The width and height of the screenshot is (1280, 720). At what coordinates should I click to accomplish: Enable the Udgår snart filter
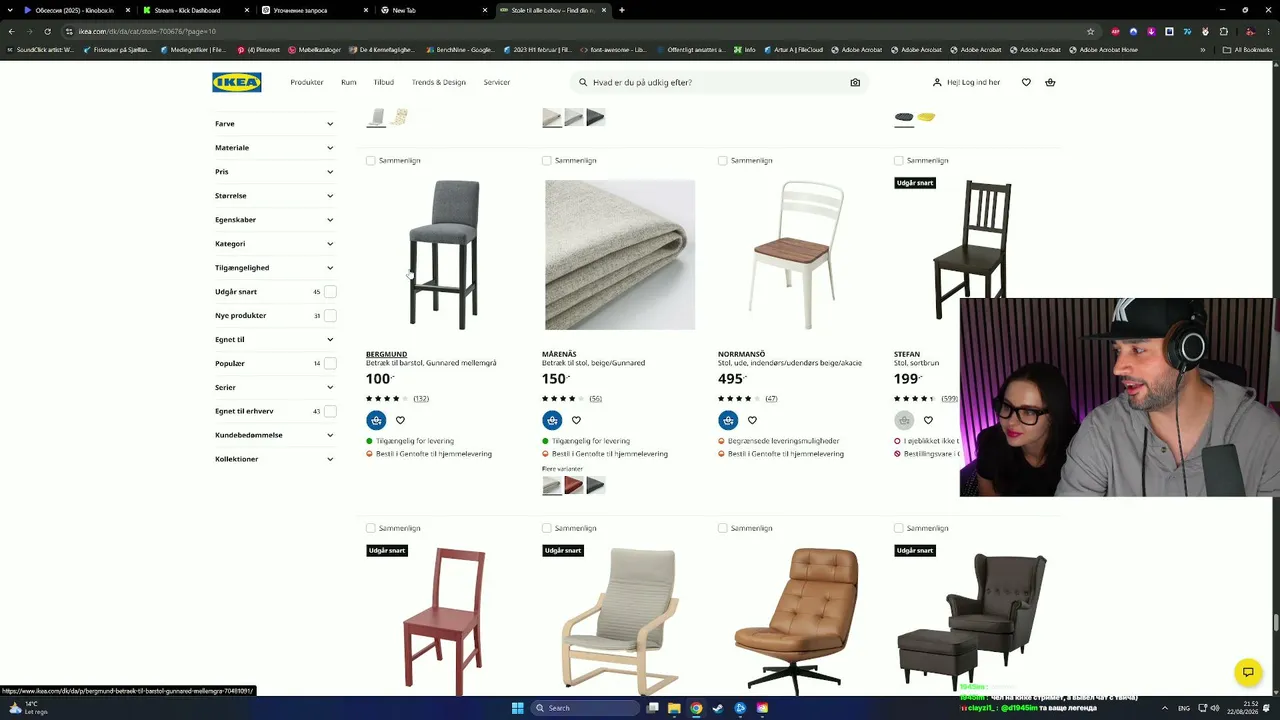pyautogui.click(x=330, y=292)
